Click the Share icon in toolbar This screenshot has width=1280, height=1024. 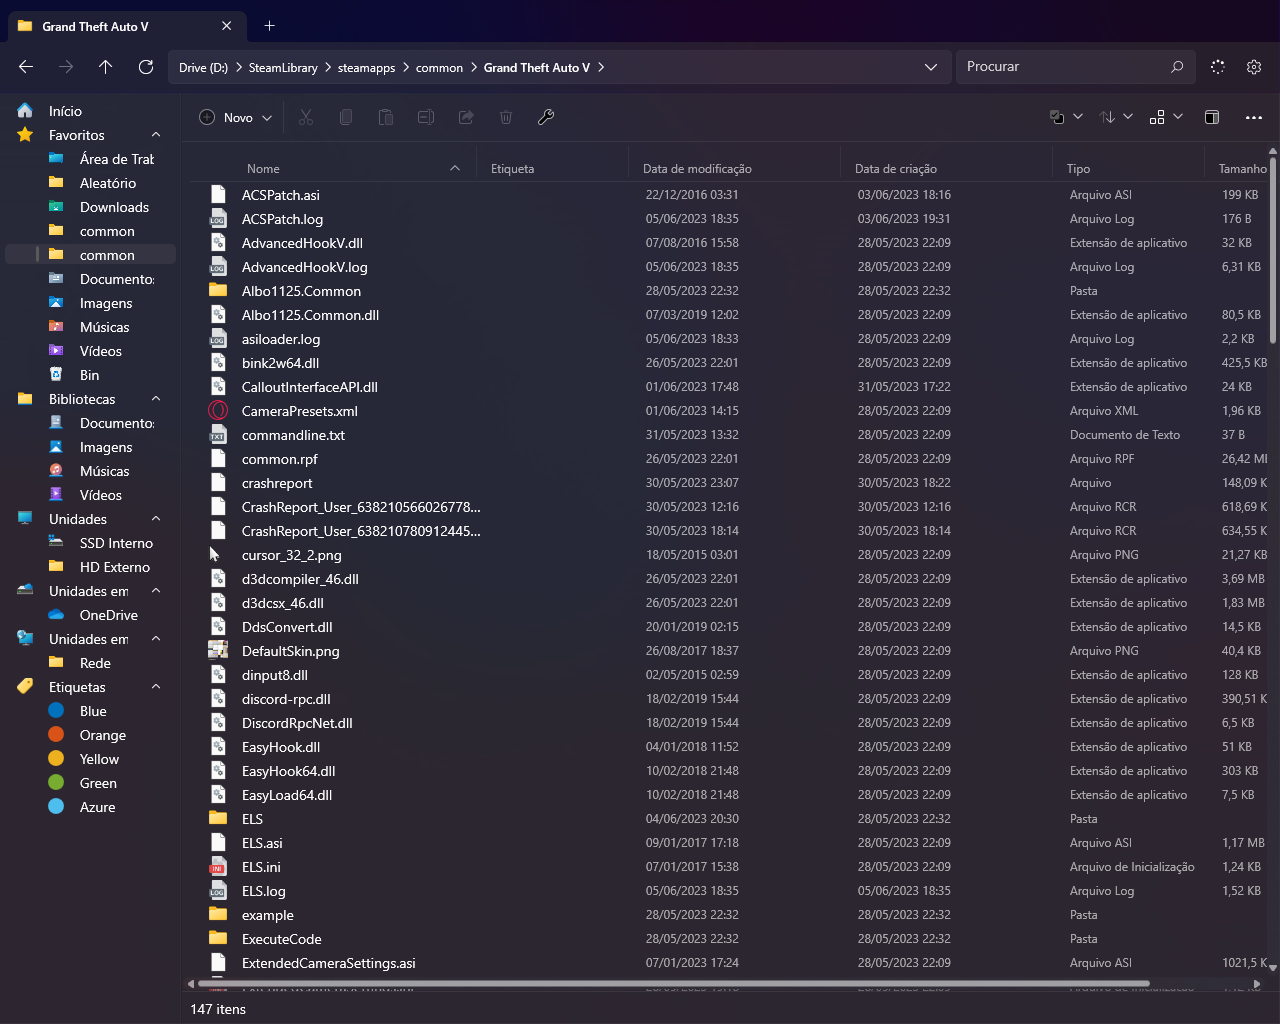466,117
